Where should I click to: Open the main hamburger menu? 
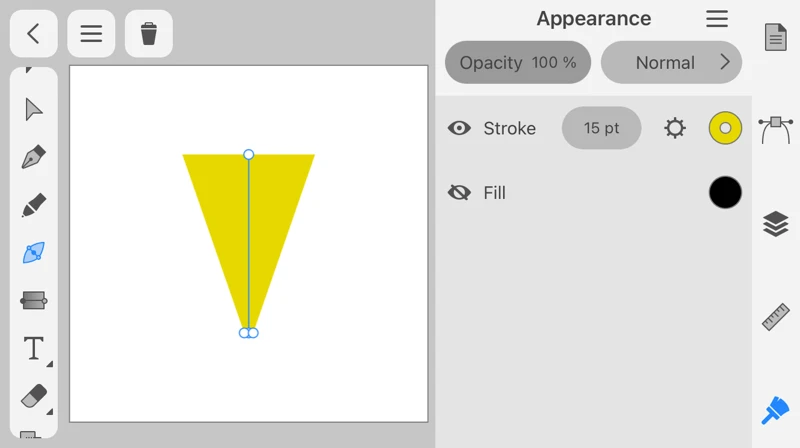pyautogui.click(x=91, y=33)
